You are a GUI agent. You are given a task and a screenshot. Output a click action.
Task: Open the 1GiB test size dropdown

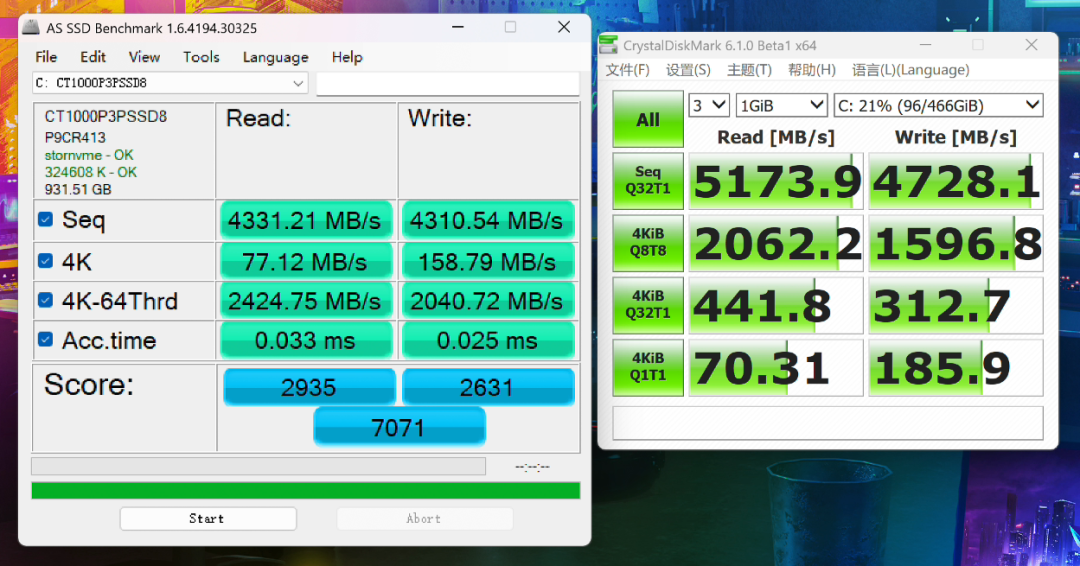782,105
